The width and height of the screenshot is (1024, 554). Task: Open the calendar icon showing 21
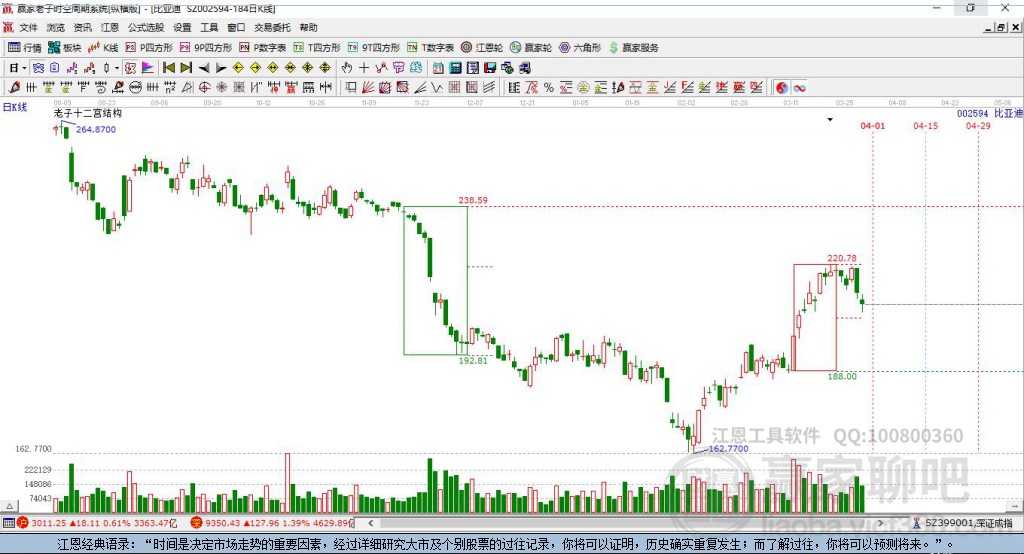(438, 68)
